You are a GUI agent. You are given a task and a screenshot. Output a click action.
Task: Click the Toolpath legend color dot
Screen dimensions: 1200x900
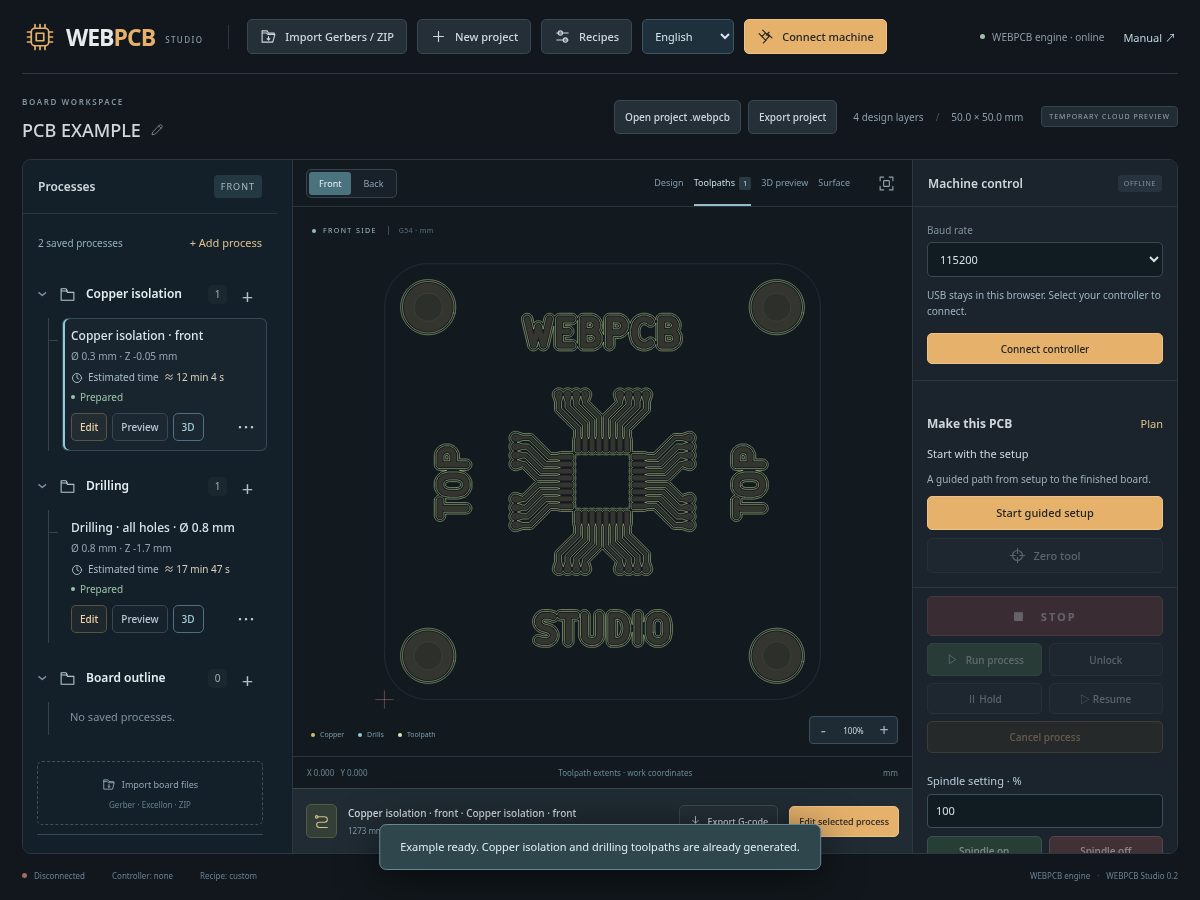pos(400,735)
